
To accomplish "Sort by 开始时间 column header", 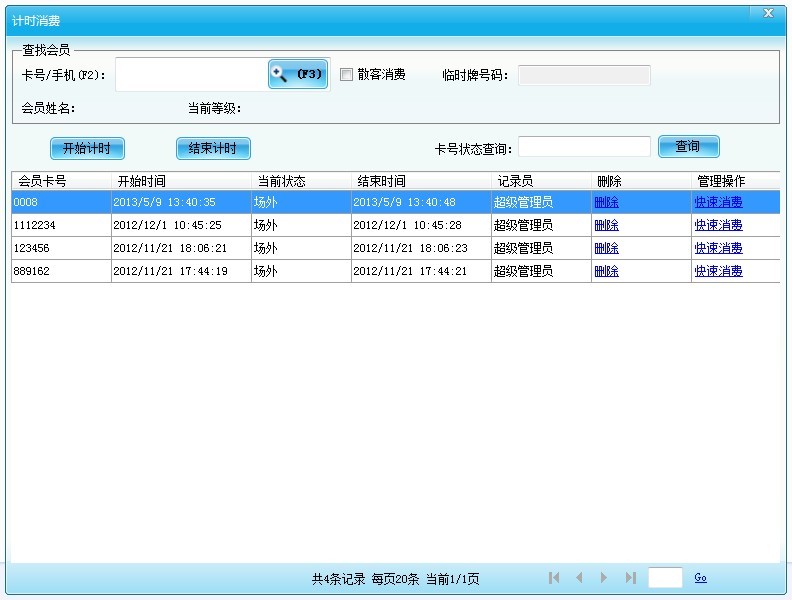I will coord(181,181).
